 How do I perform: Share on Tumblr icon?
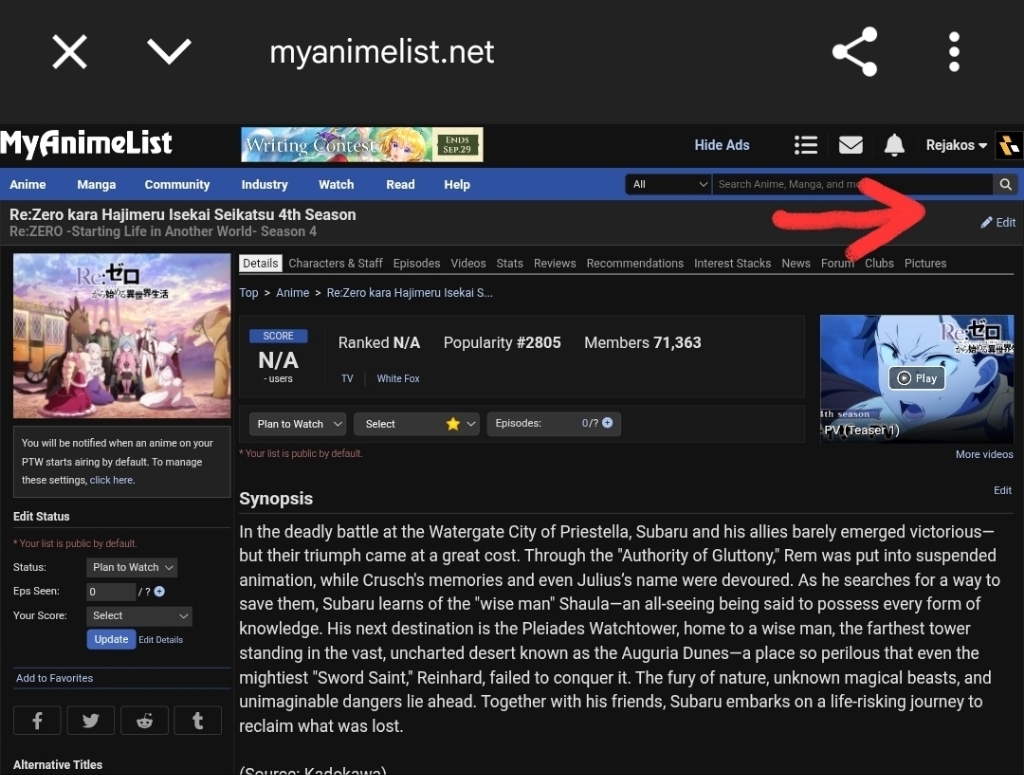[x=198, y=720]
